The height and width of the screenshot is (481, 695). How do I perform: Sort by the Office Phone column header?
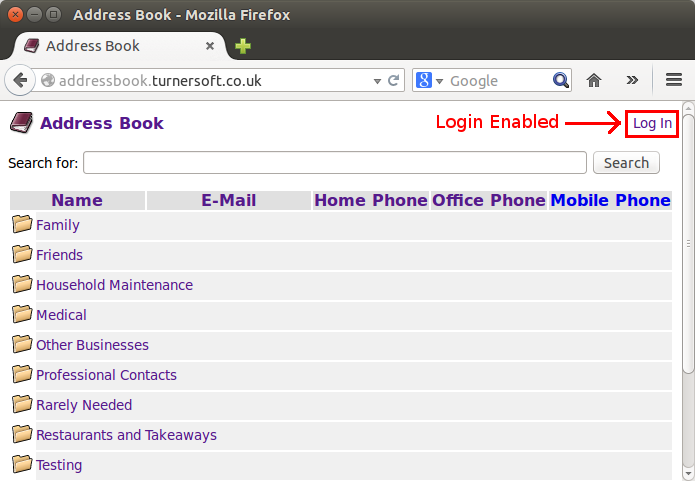tap(489, 200)
